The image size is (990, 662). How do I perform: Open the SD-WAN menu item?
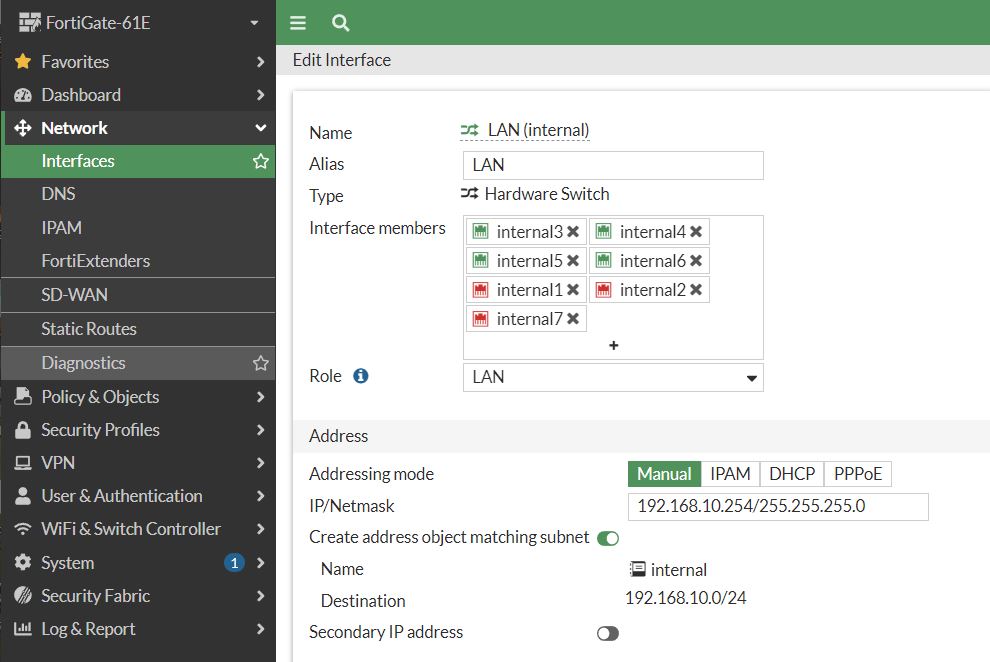[x=138, y=295]
